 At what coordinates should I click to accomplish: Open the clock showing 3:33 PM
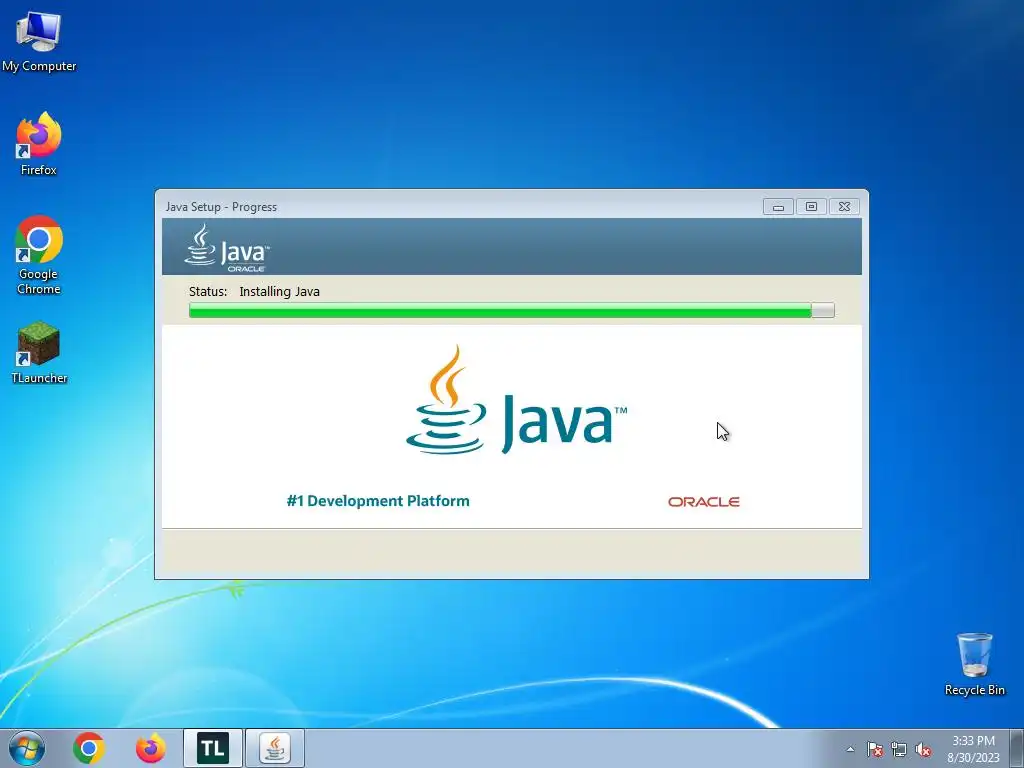[x=973, y=748]
